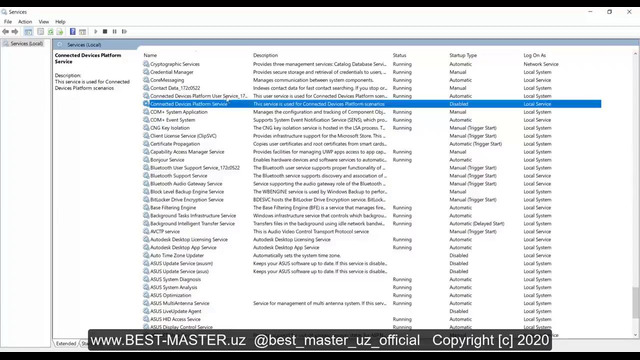Click the gear icon beside ASUS Optimization
Screen dimensions: 640x360
(x=146, y=295)
